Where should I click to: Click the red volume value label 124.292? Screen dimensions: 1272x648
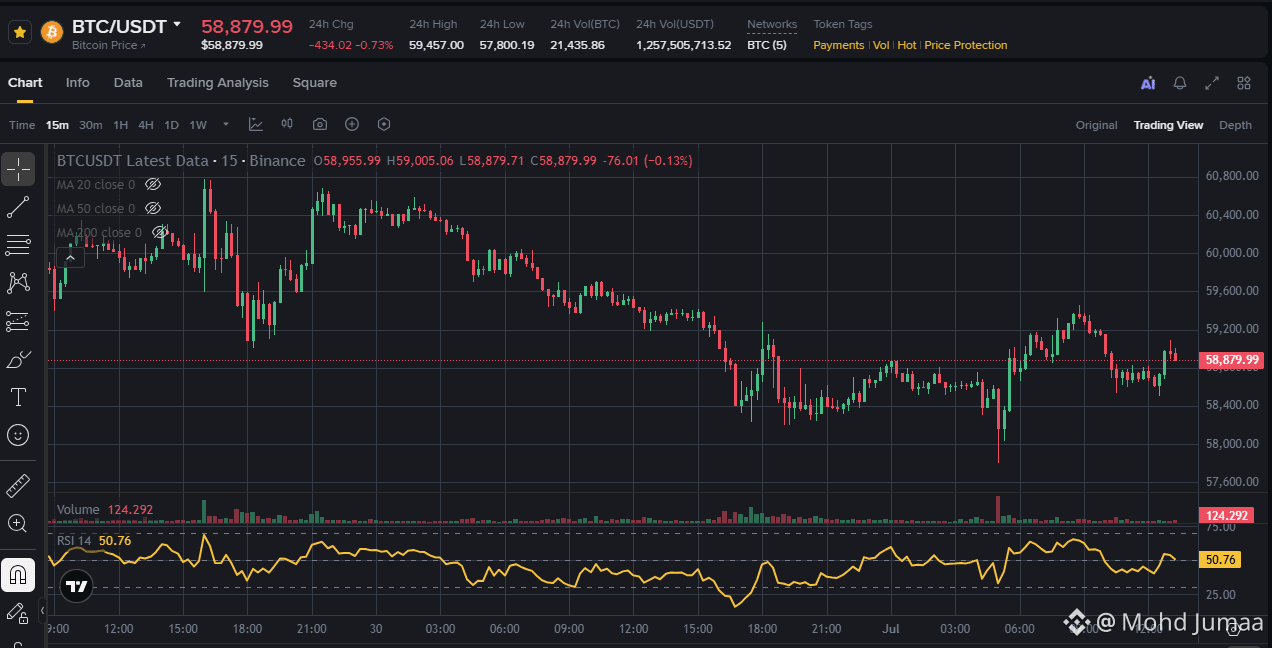tap(1227, 516)
